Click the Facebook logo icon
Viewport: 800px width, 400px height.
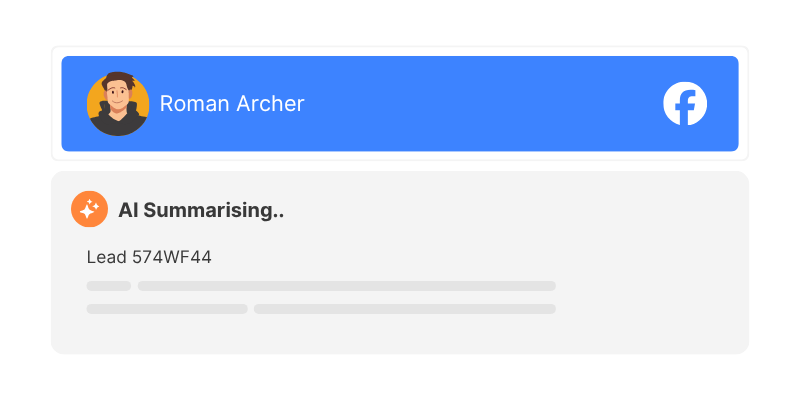pos(685,104)
